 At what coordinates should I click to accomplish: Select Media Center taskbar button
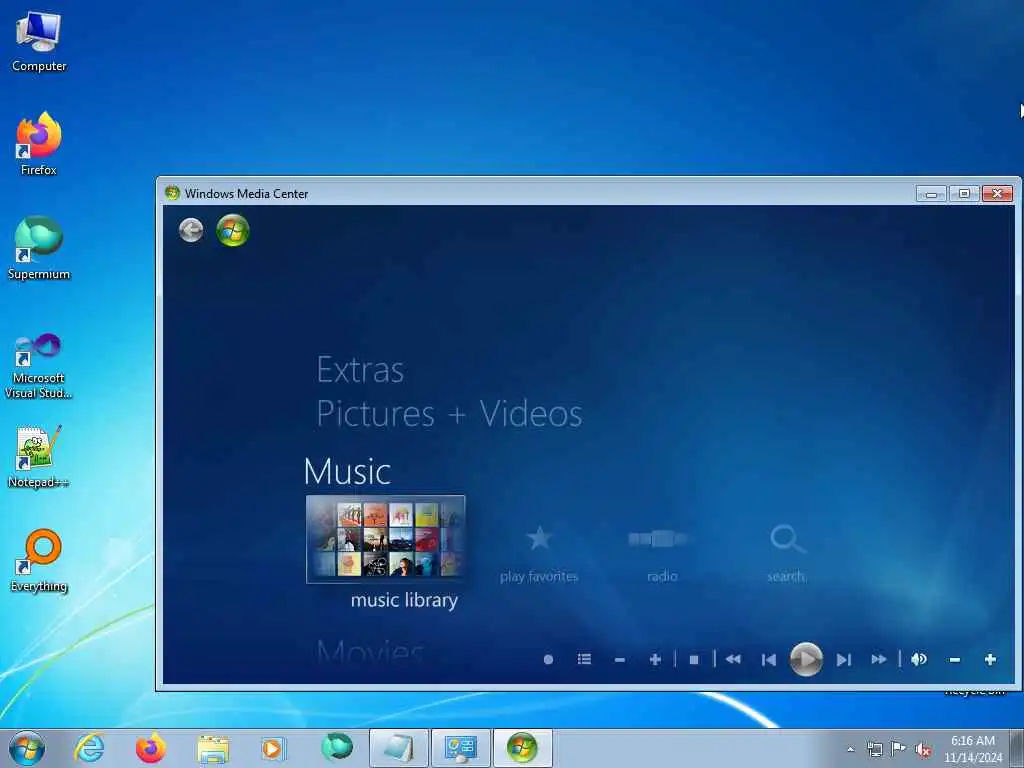point(522,748)
